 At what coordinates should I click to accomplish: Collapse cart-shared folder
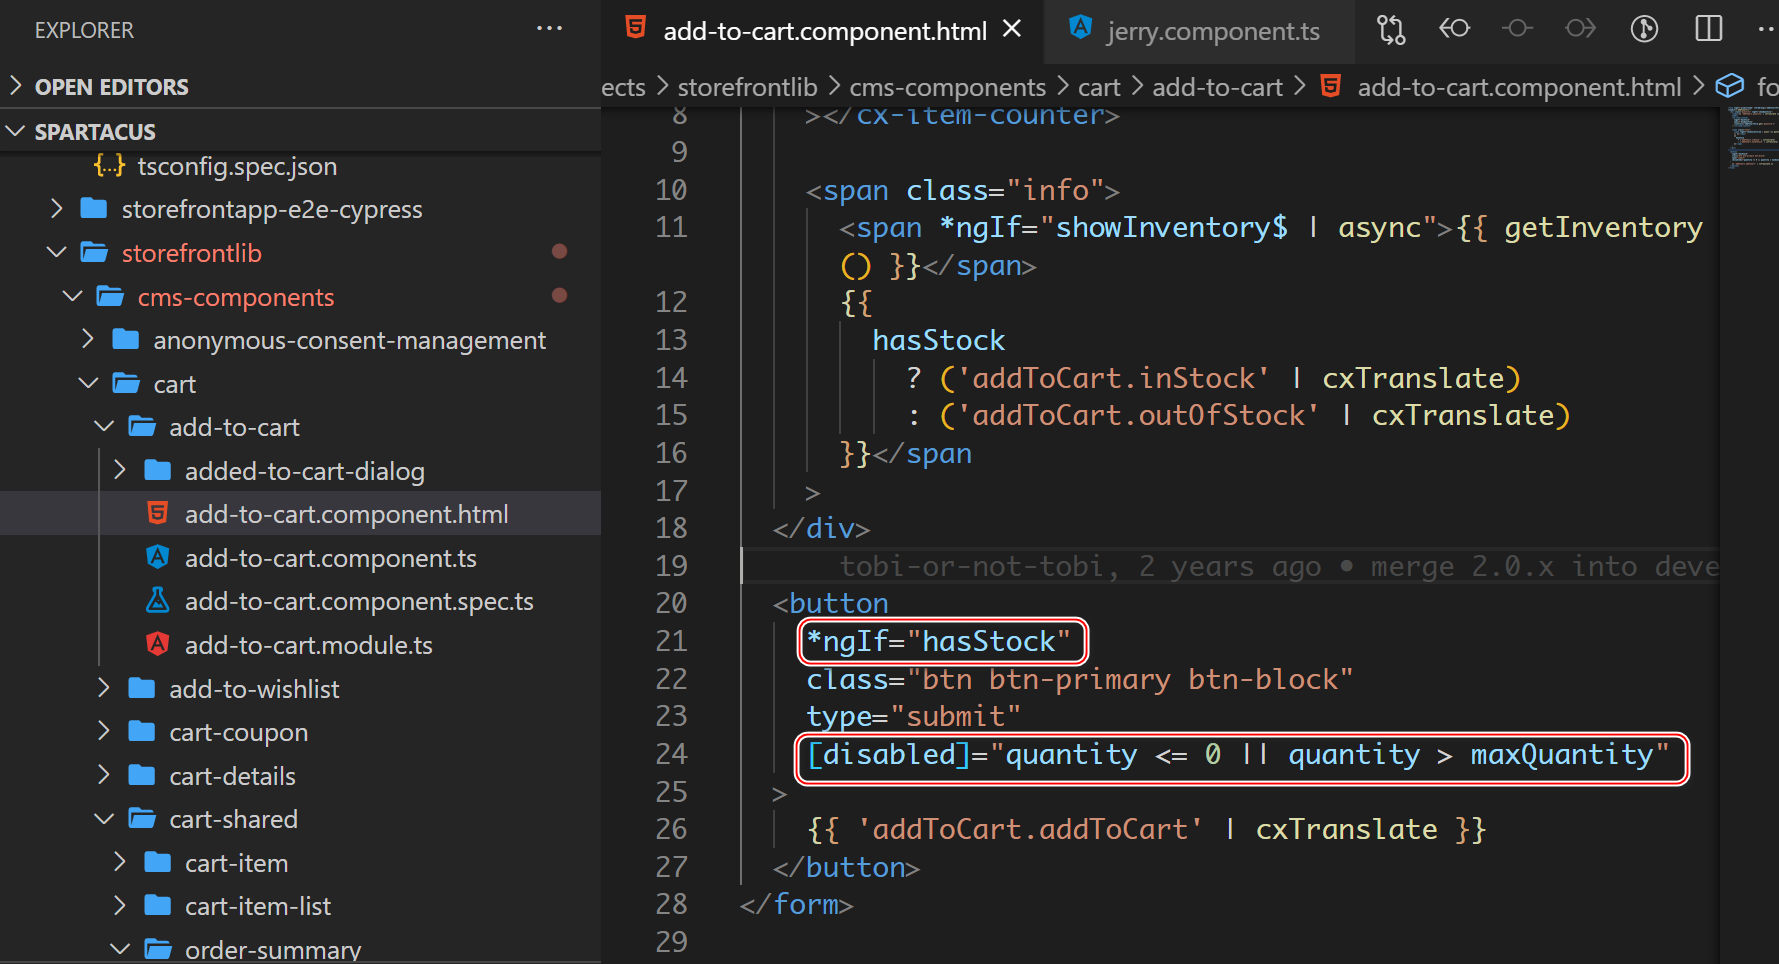(x=104, y=819)
